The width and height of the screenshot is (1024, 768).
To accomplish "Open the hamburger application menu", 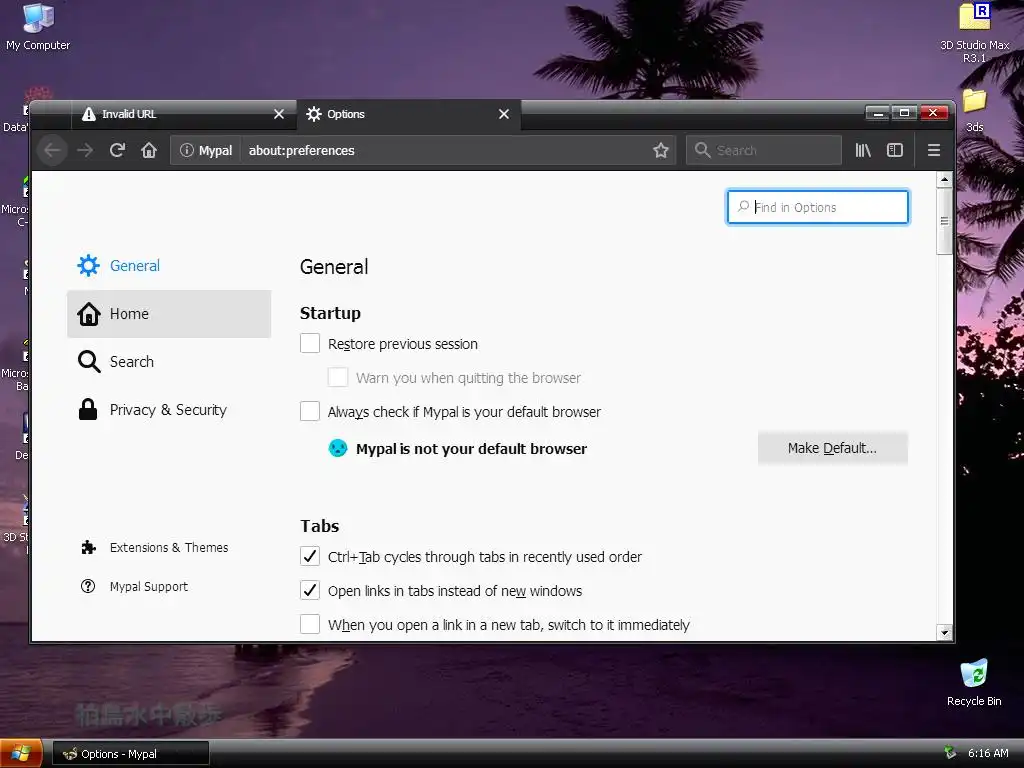I will [934, 150].
